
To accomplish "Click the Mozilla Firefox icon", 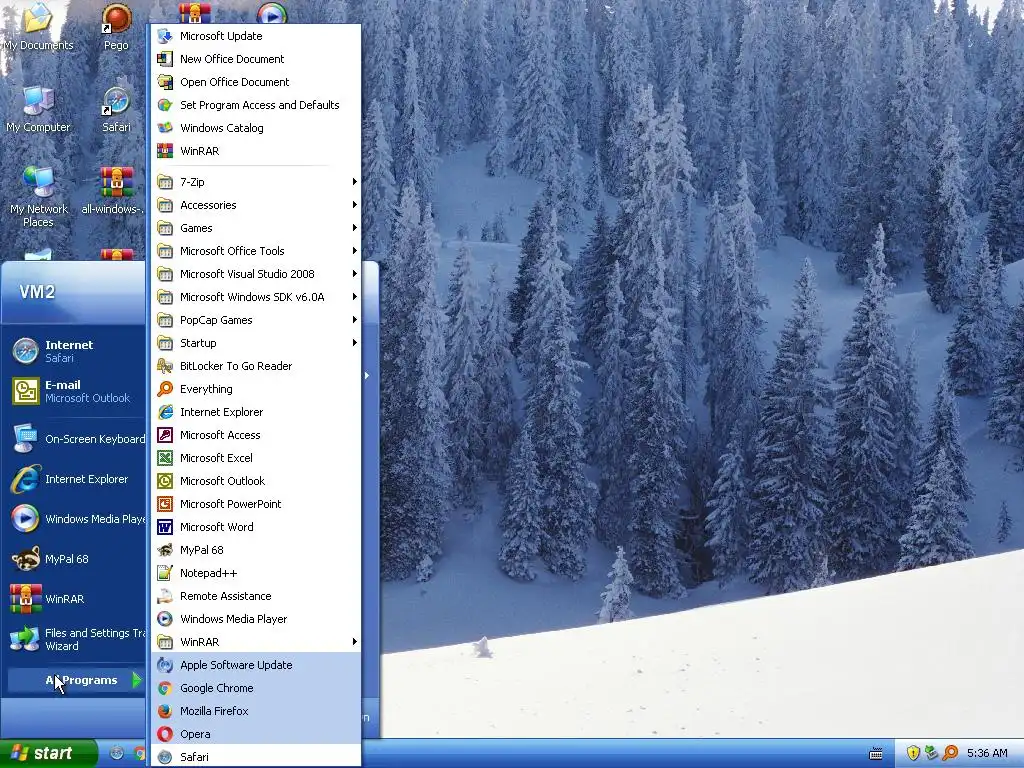I will 165,711.
